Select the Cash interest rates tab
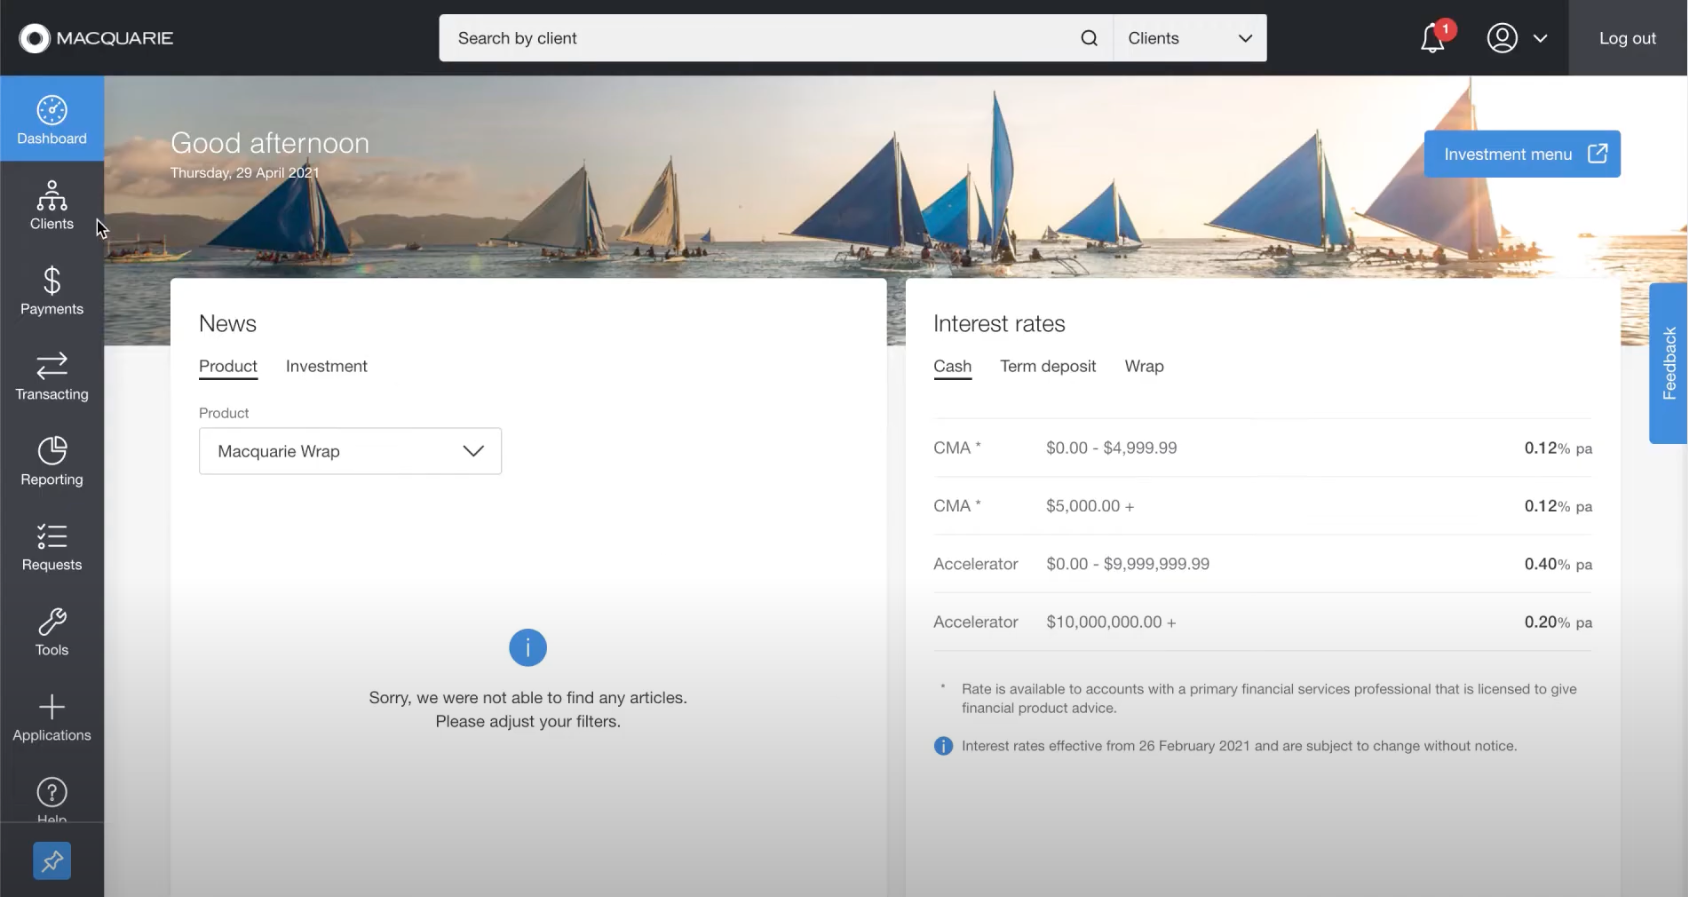 (x=952, y=367)
